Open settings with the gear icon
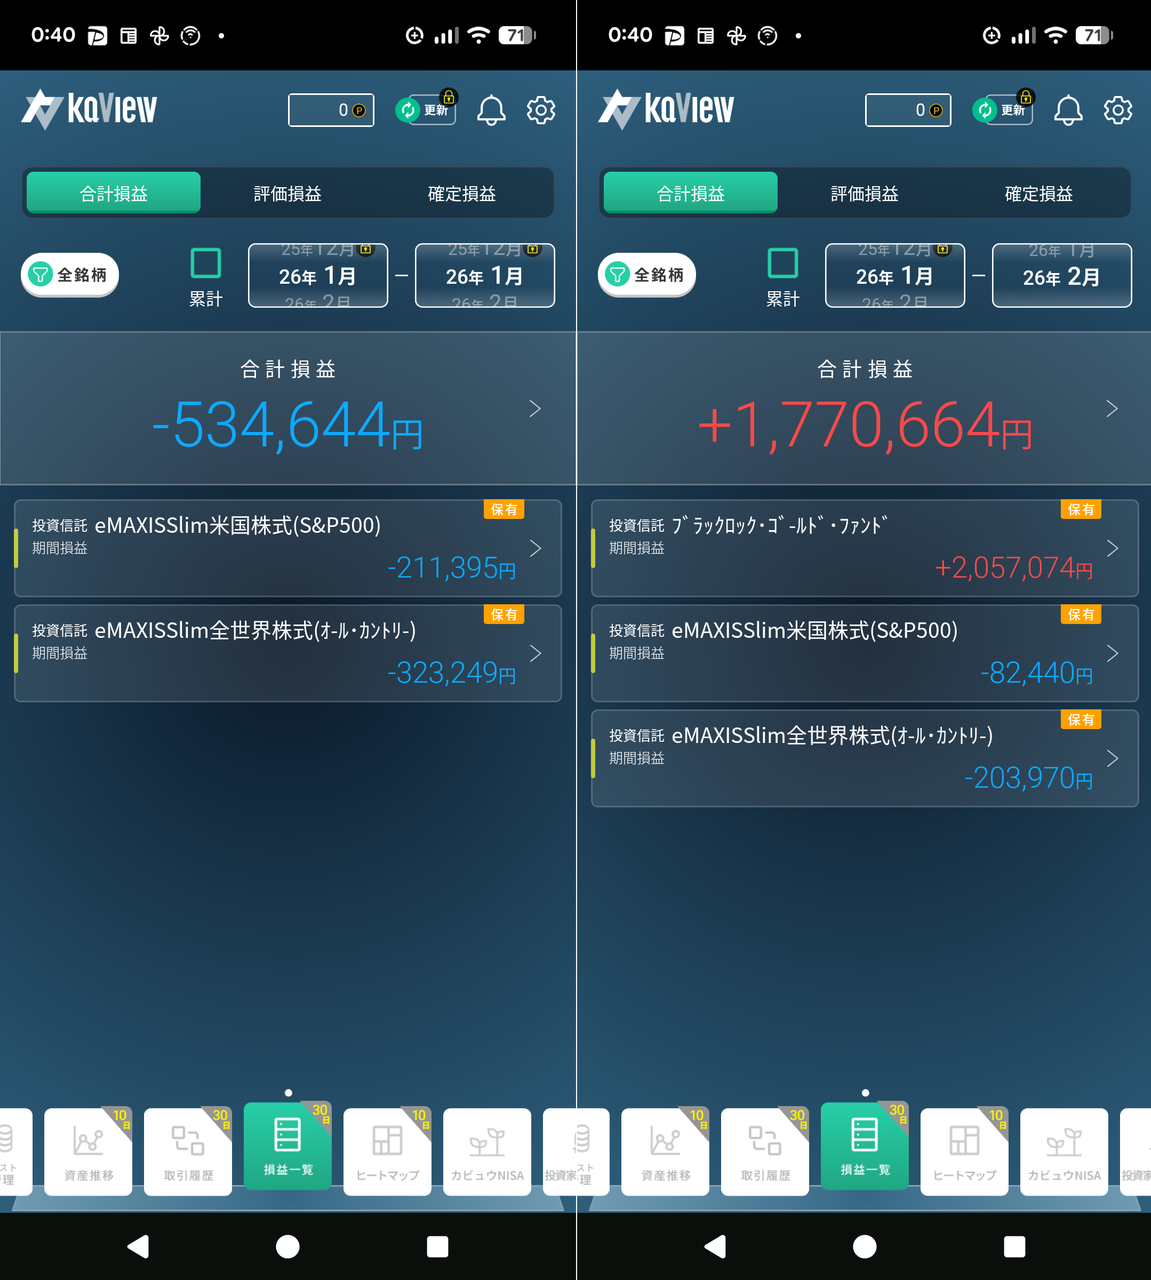 541,110
